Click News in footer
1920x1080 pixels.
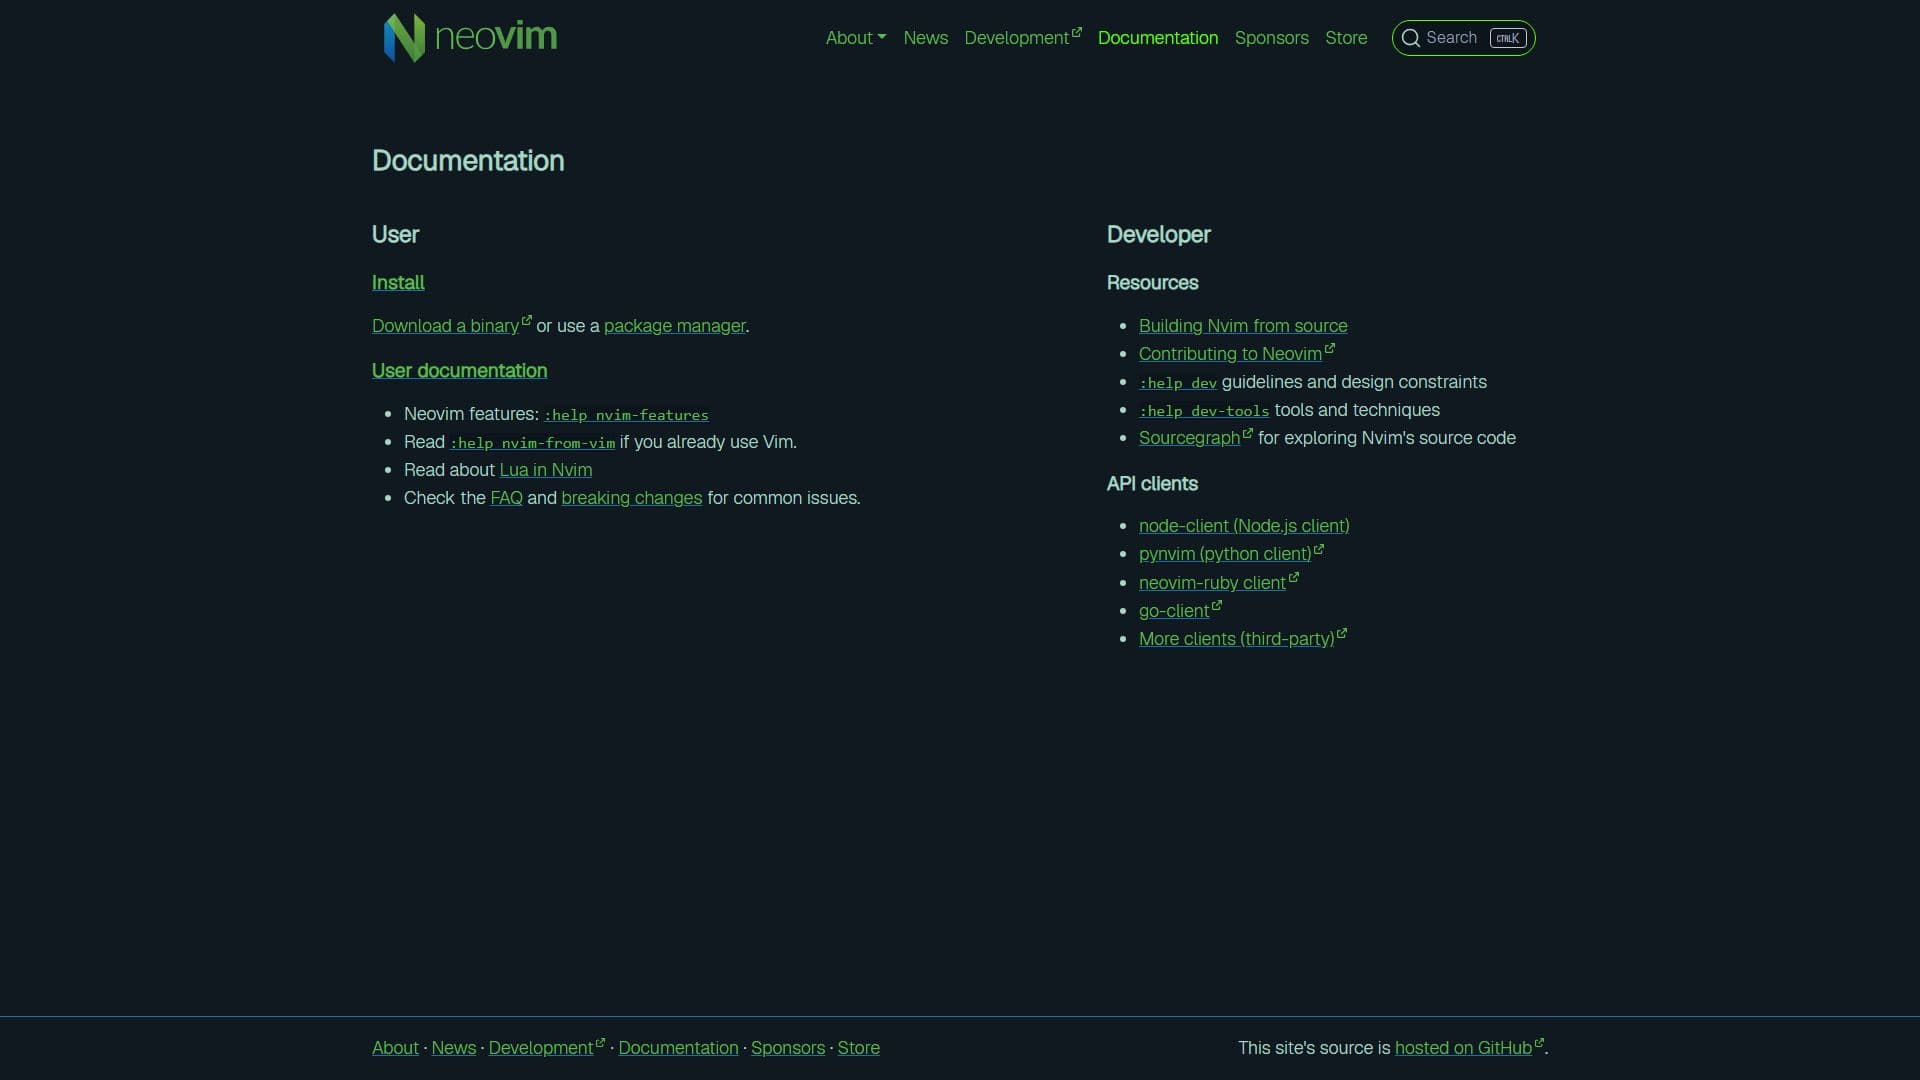pyautogui.click(x=454, y=1048)
